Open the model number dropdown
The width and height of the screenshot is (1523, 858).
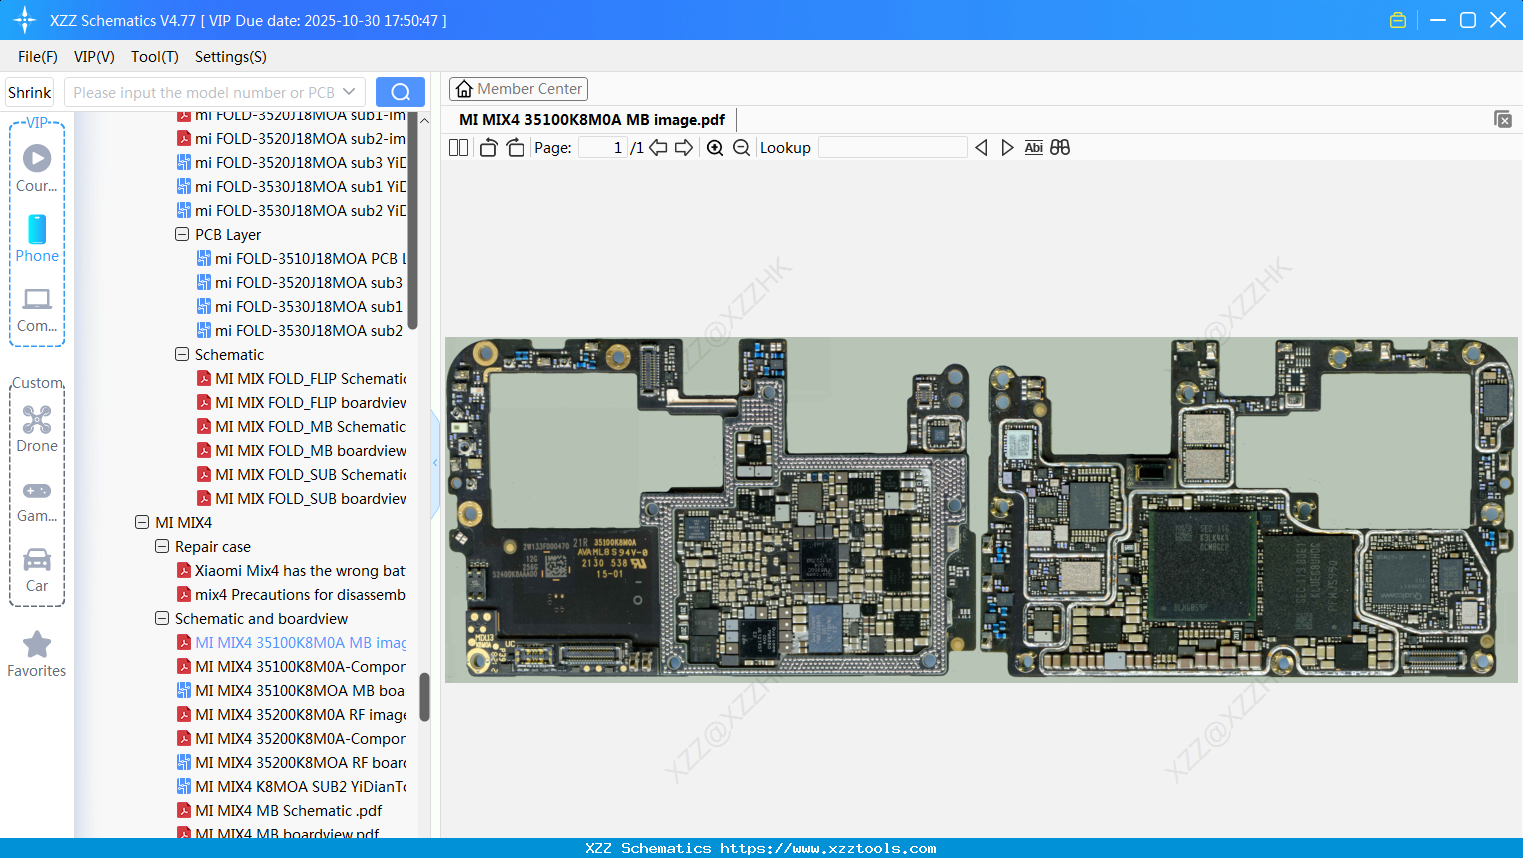[x=349, y=92]
